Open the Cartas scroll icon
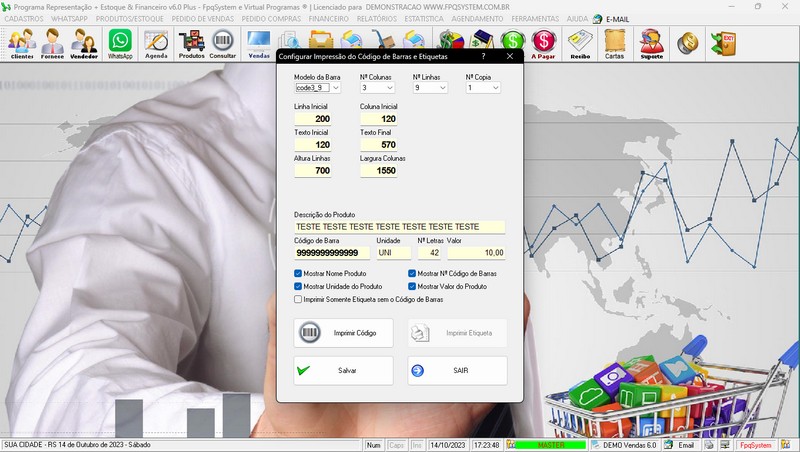Screen dimensions: 800x452 pos(614,44)
